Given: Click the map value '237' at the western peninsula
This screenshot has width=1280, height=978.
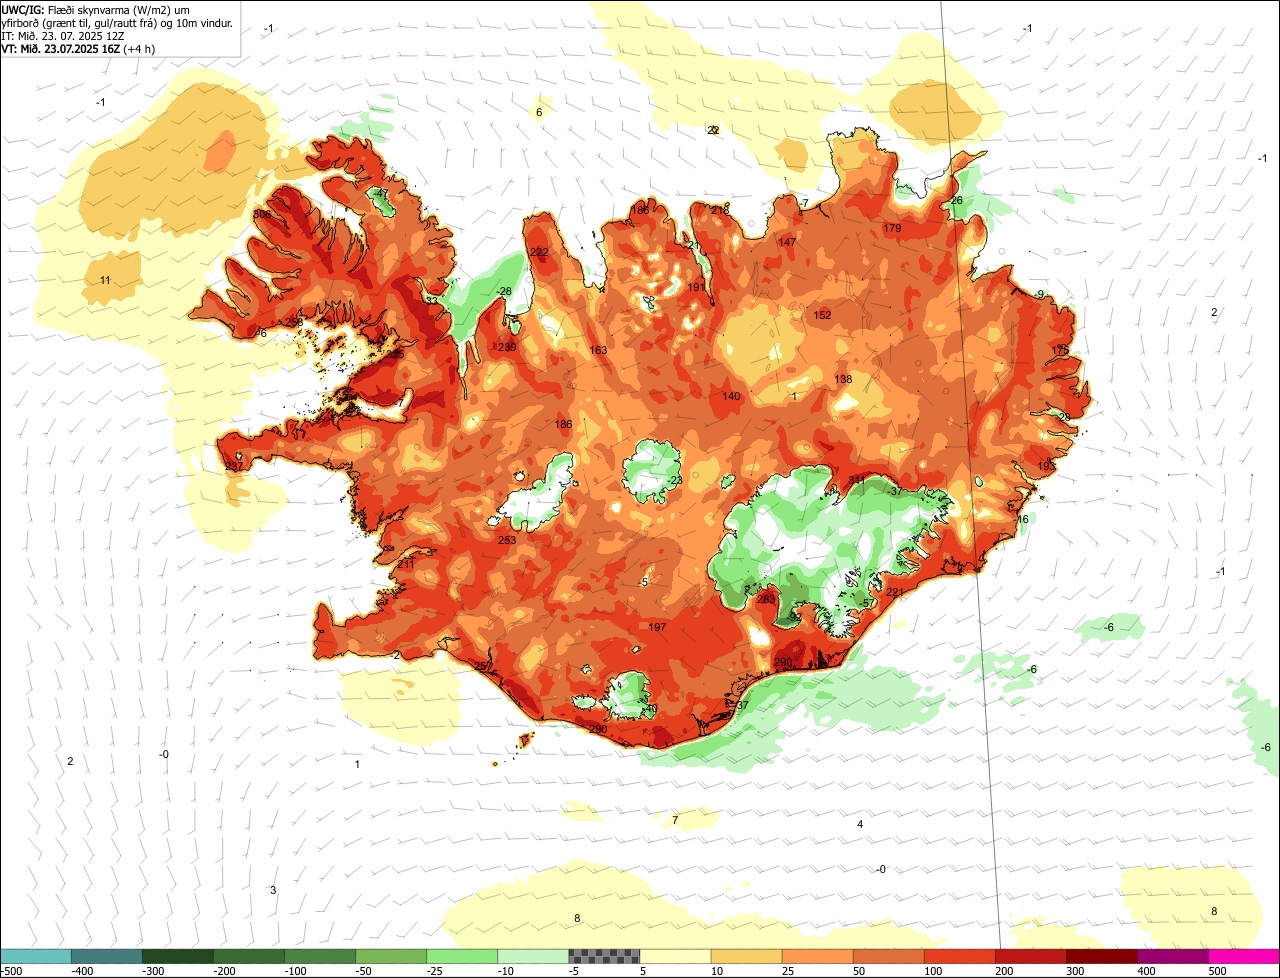Looking at the screenshot, I should (x=233, y=467).
